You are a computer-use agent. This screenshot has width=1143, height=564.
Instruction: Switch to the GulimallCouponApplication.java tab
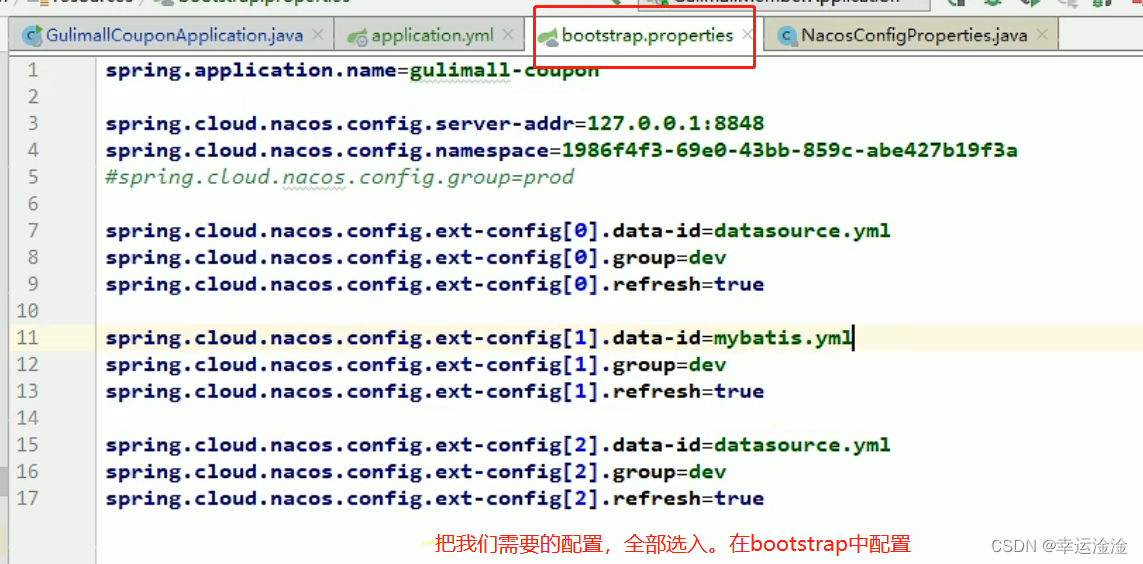[174, 36]
